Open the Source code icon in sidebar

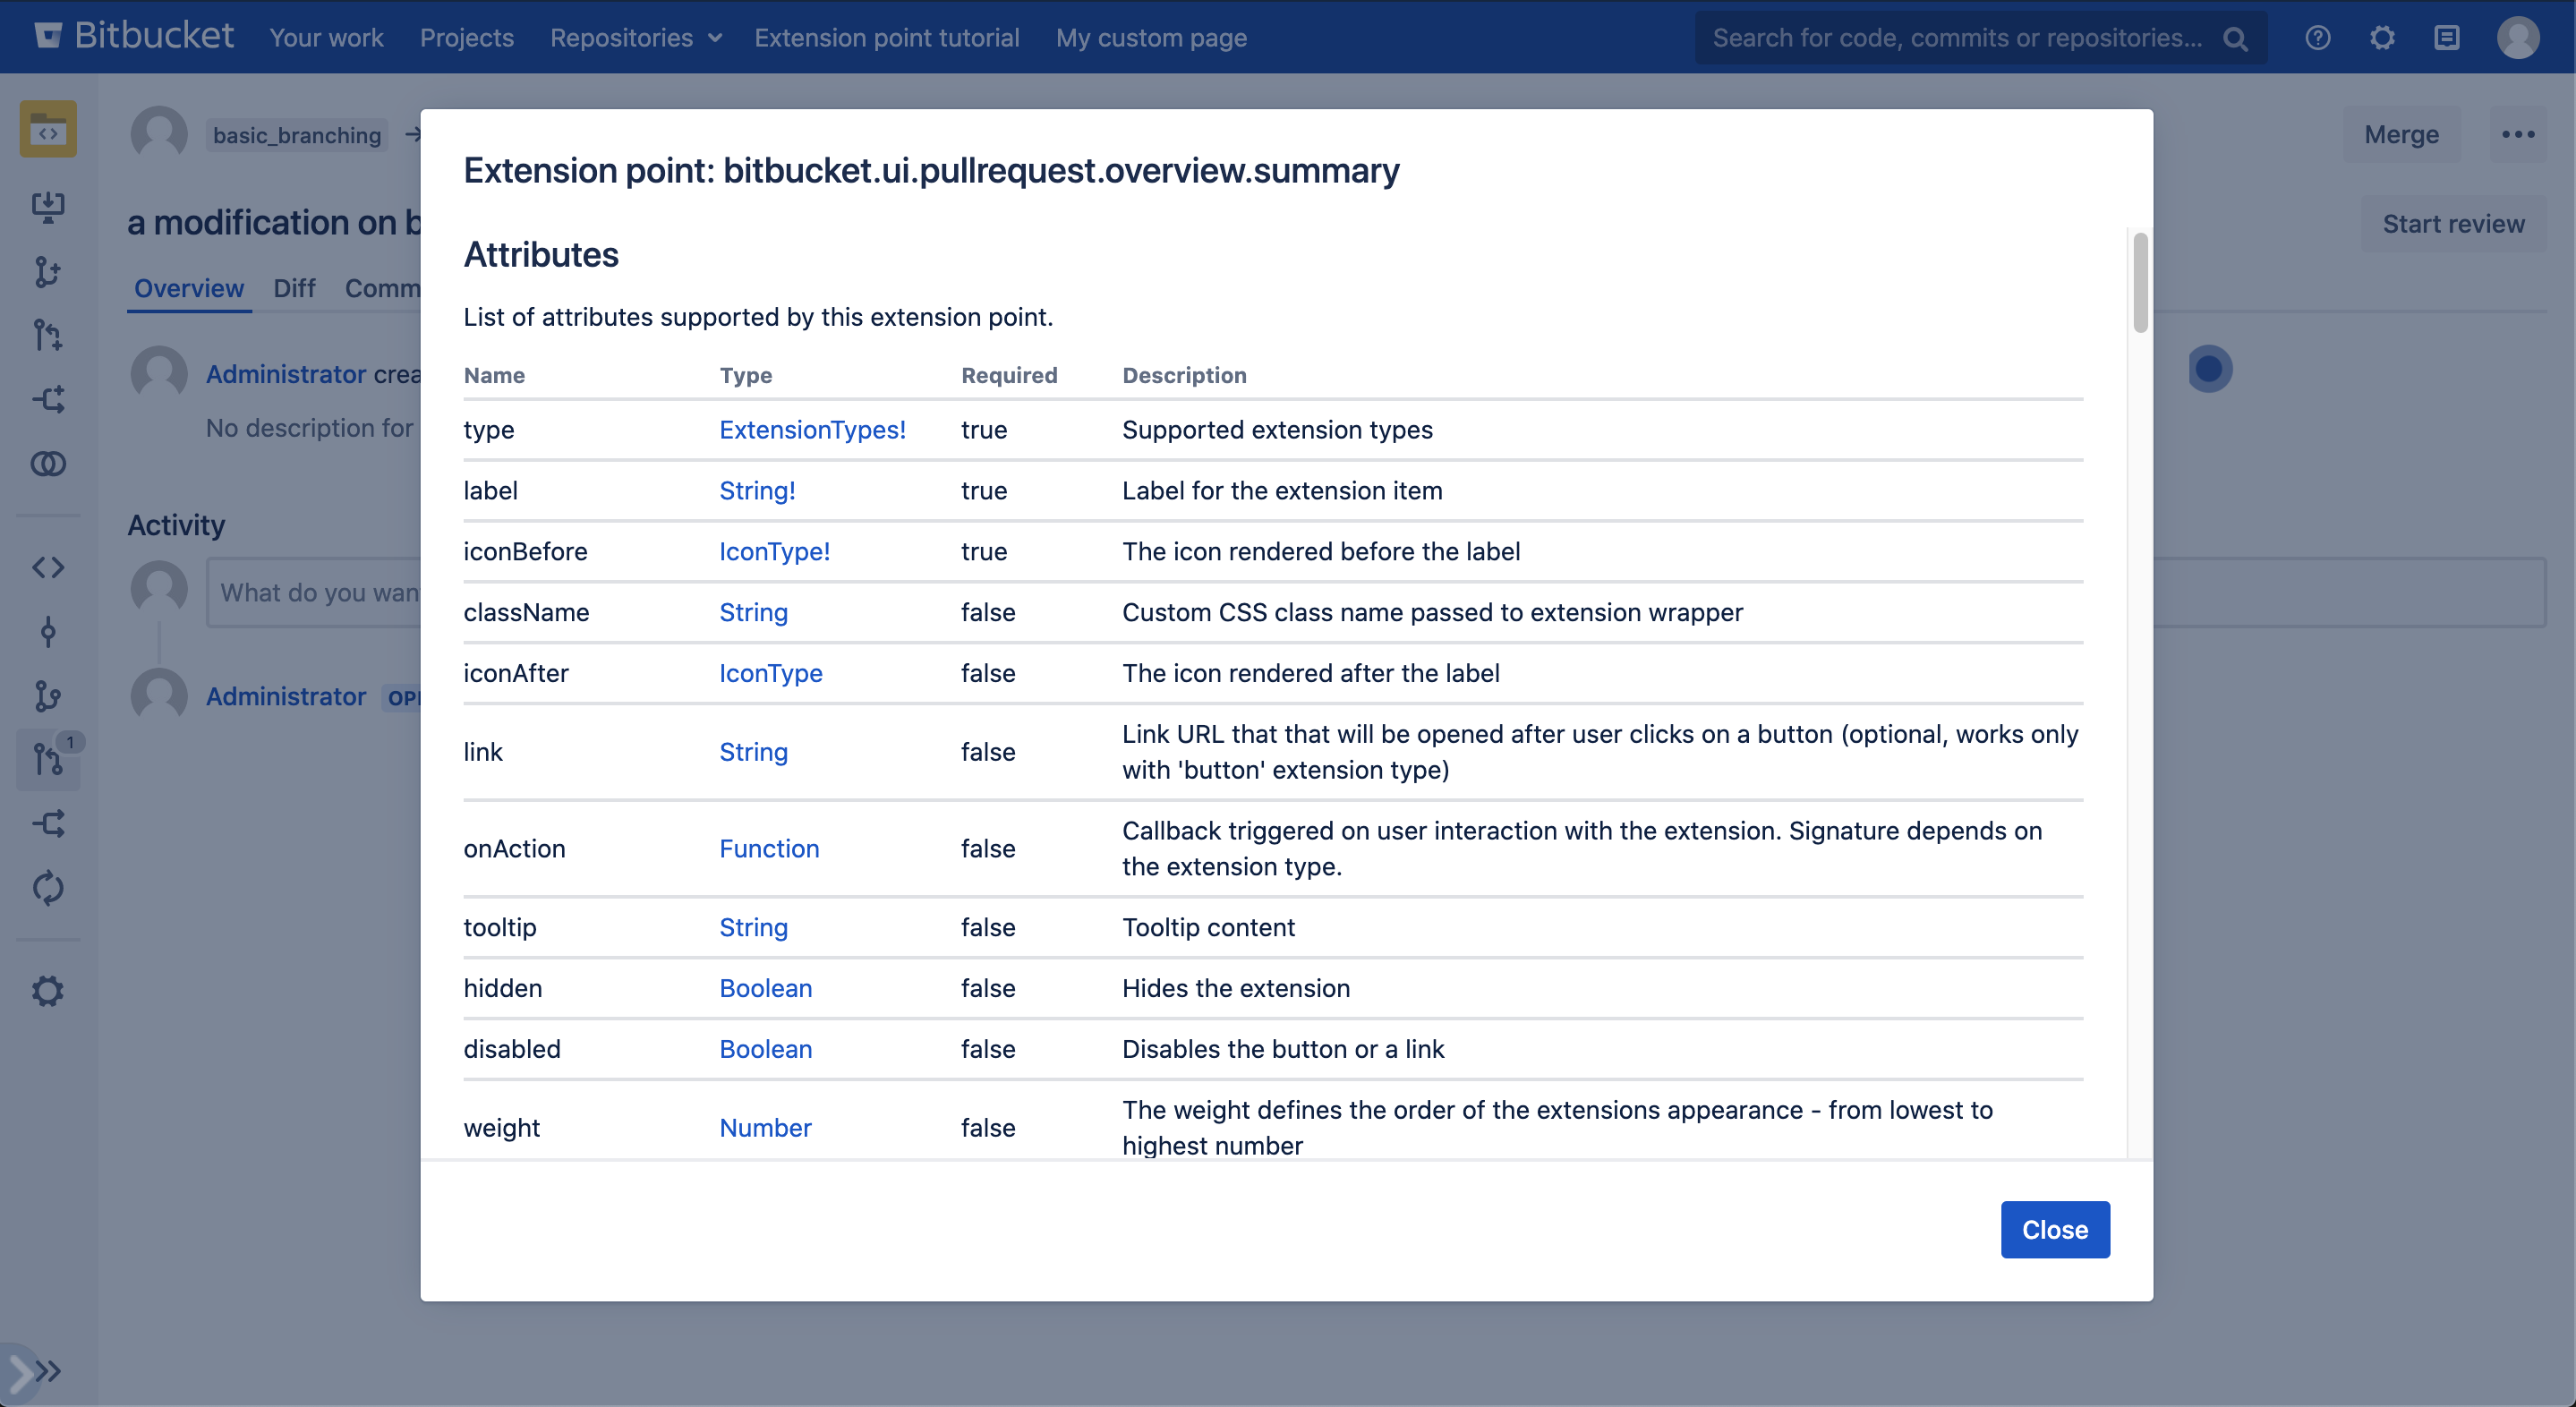click(48, 567)
